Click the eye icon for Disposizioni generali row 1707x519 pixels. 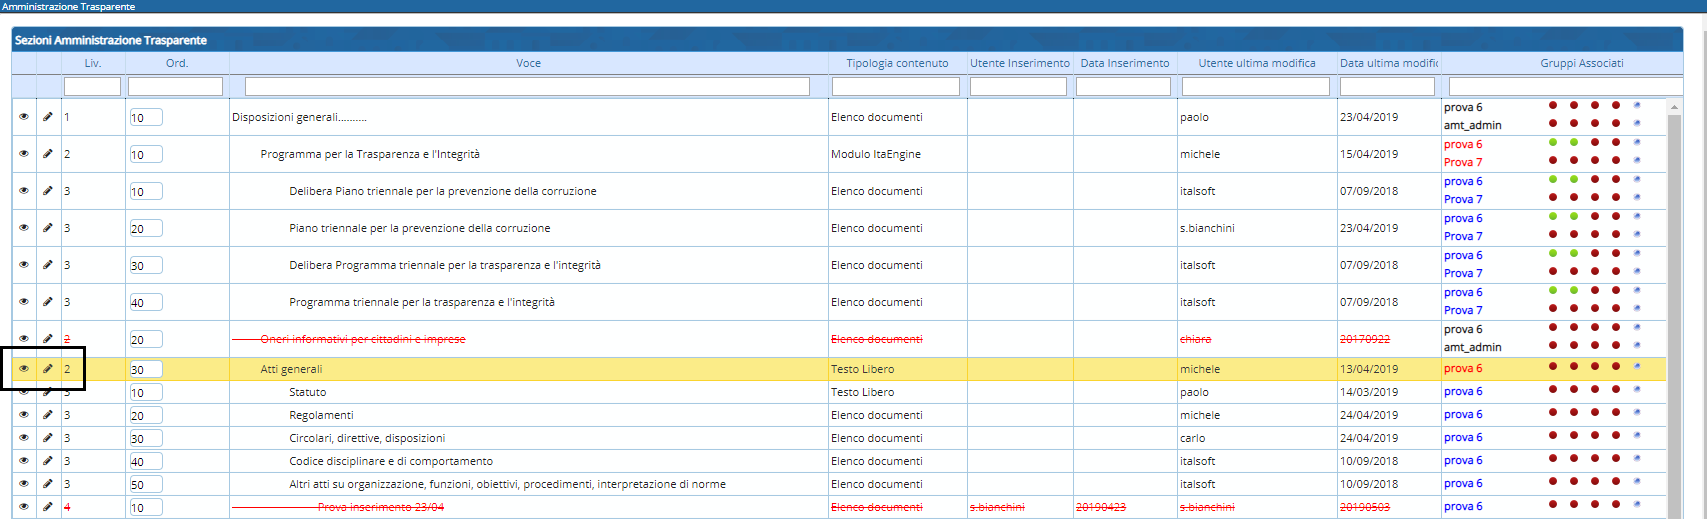click(24, 117)
